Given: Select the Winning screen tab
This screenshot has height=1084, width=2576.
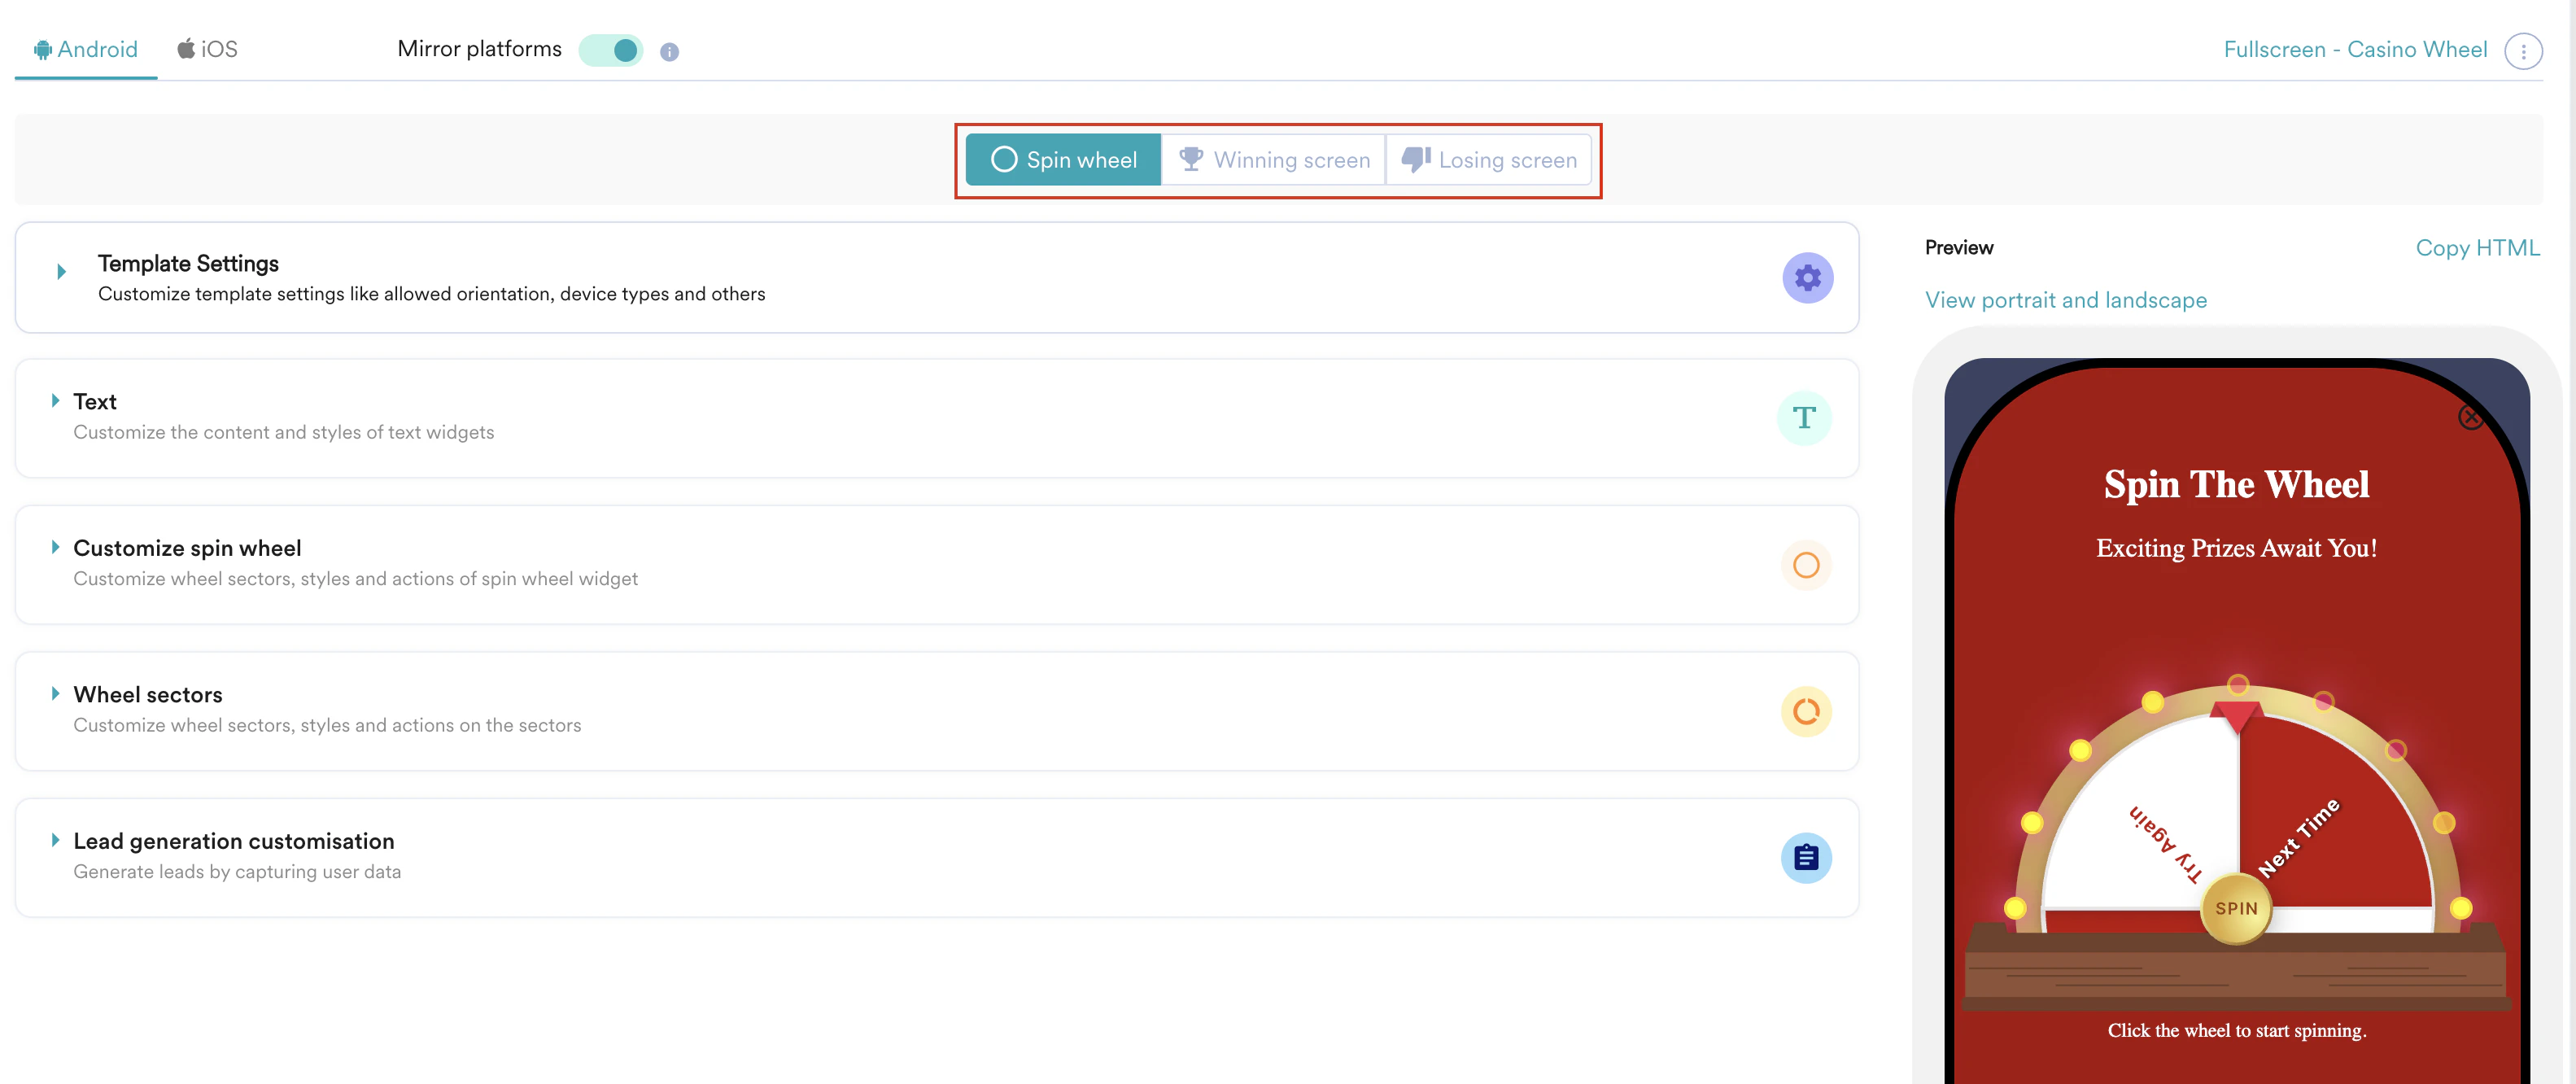Looking at the screenshot, I should click(1273, 160).
